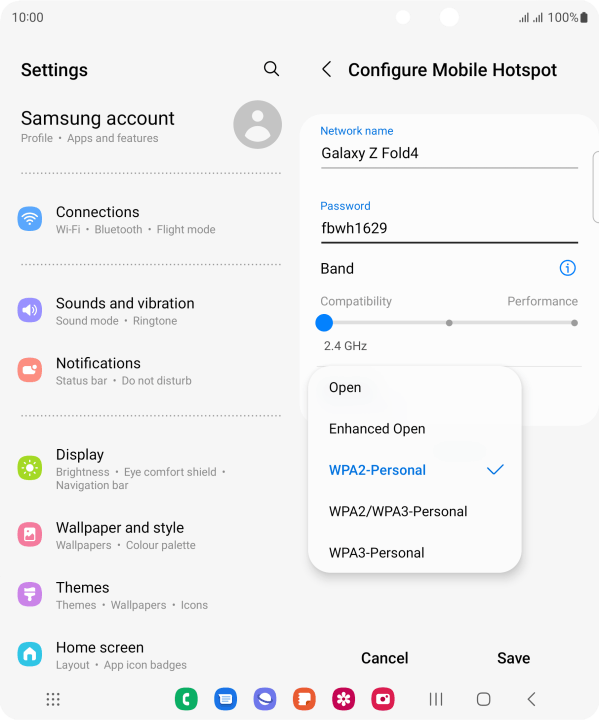Tap the Band info icon

(x=567, y=268)
